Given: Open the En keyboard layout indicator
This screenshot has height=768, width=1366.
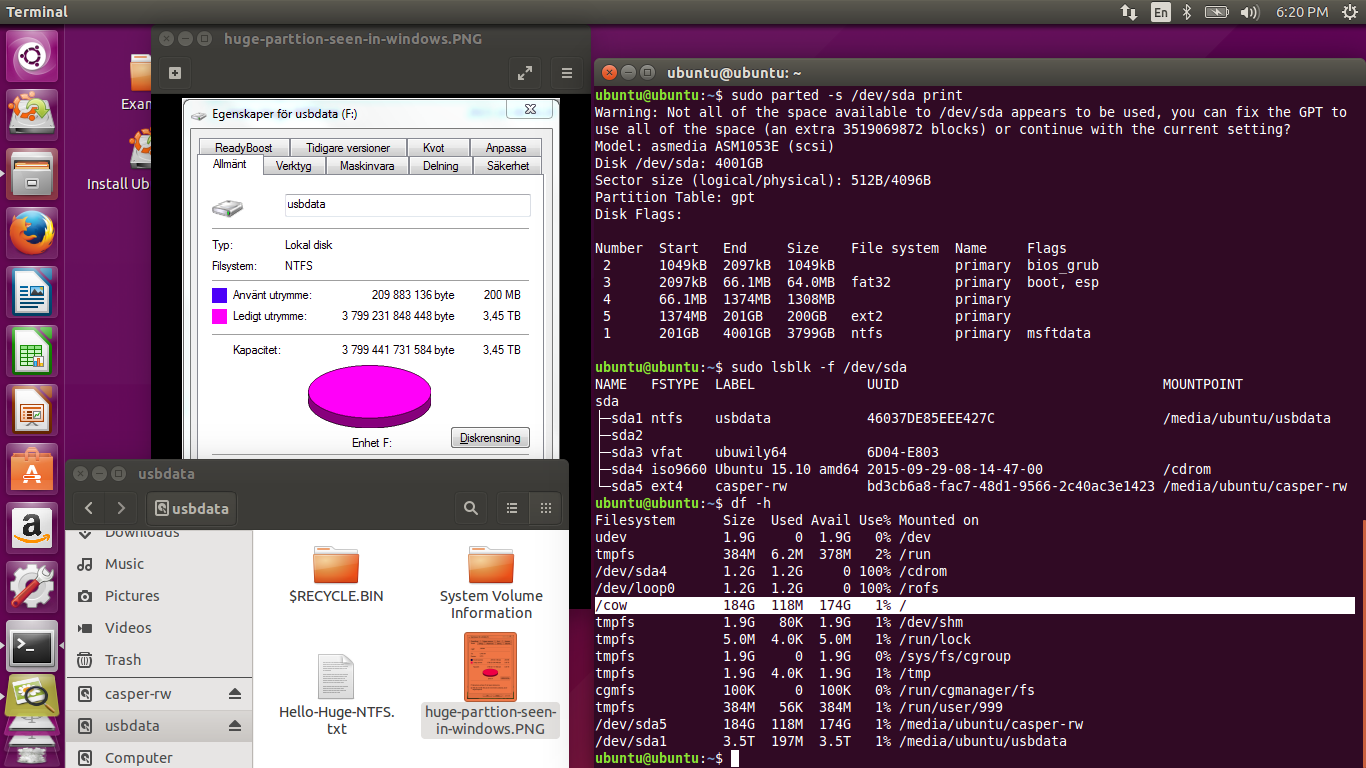Looking at the screenshot, I should point(1161,12).
